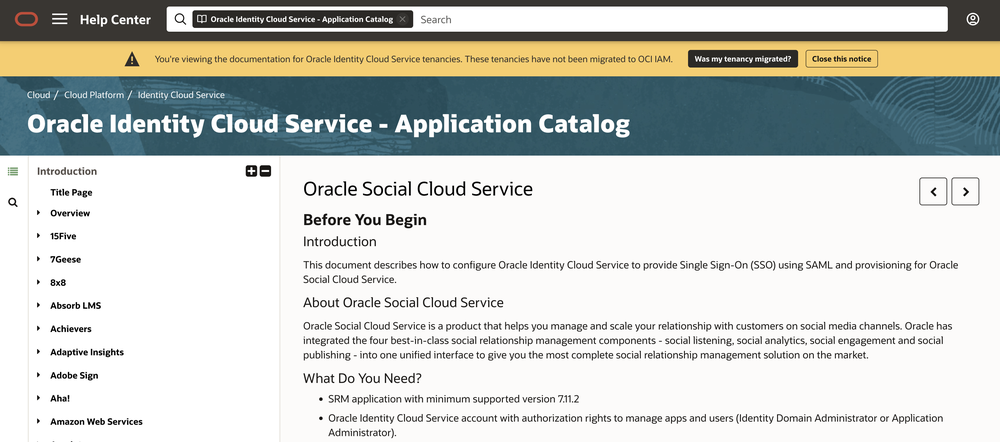Screen dimensions: 1000x442
Task: Open the user profile icon
Action: tap(973, 19)
